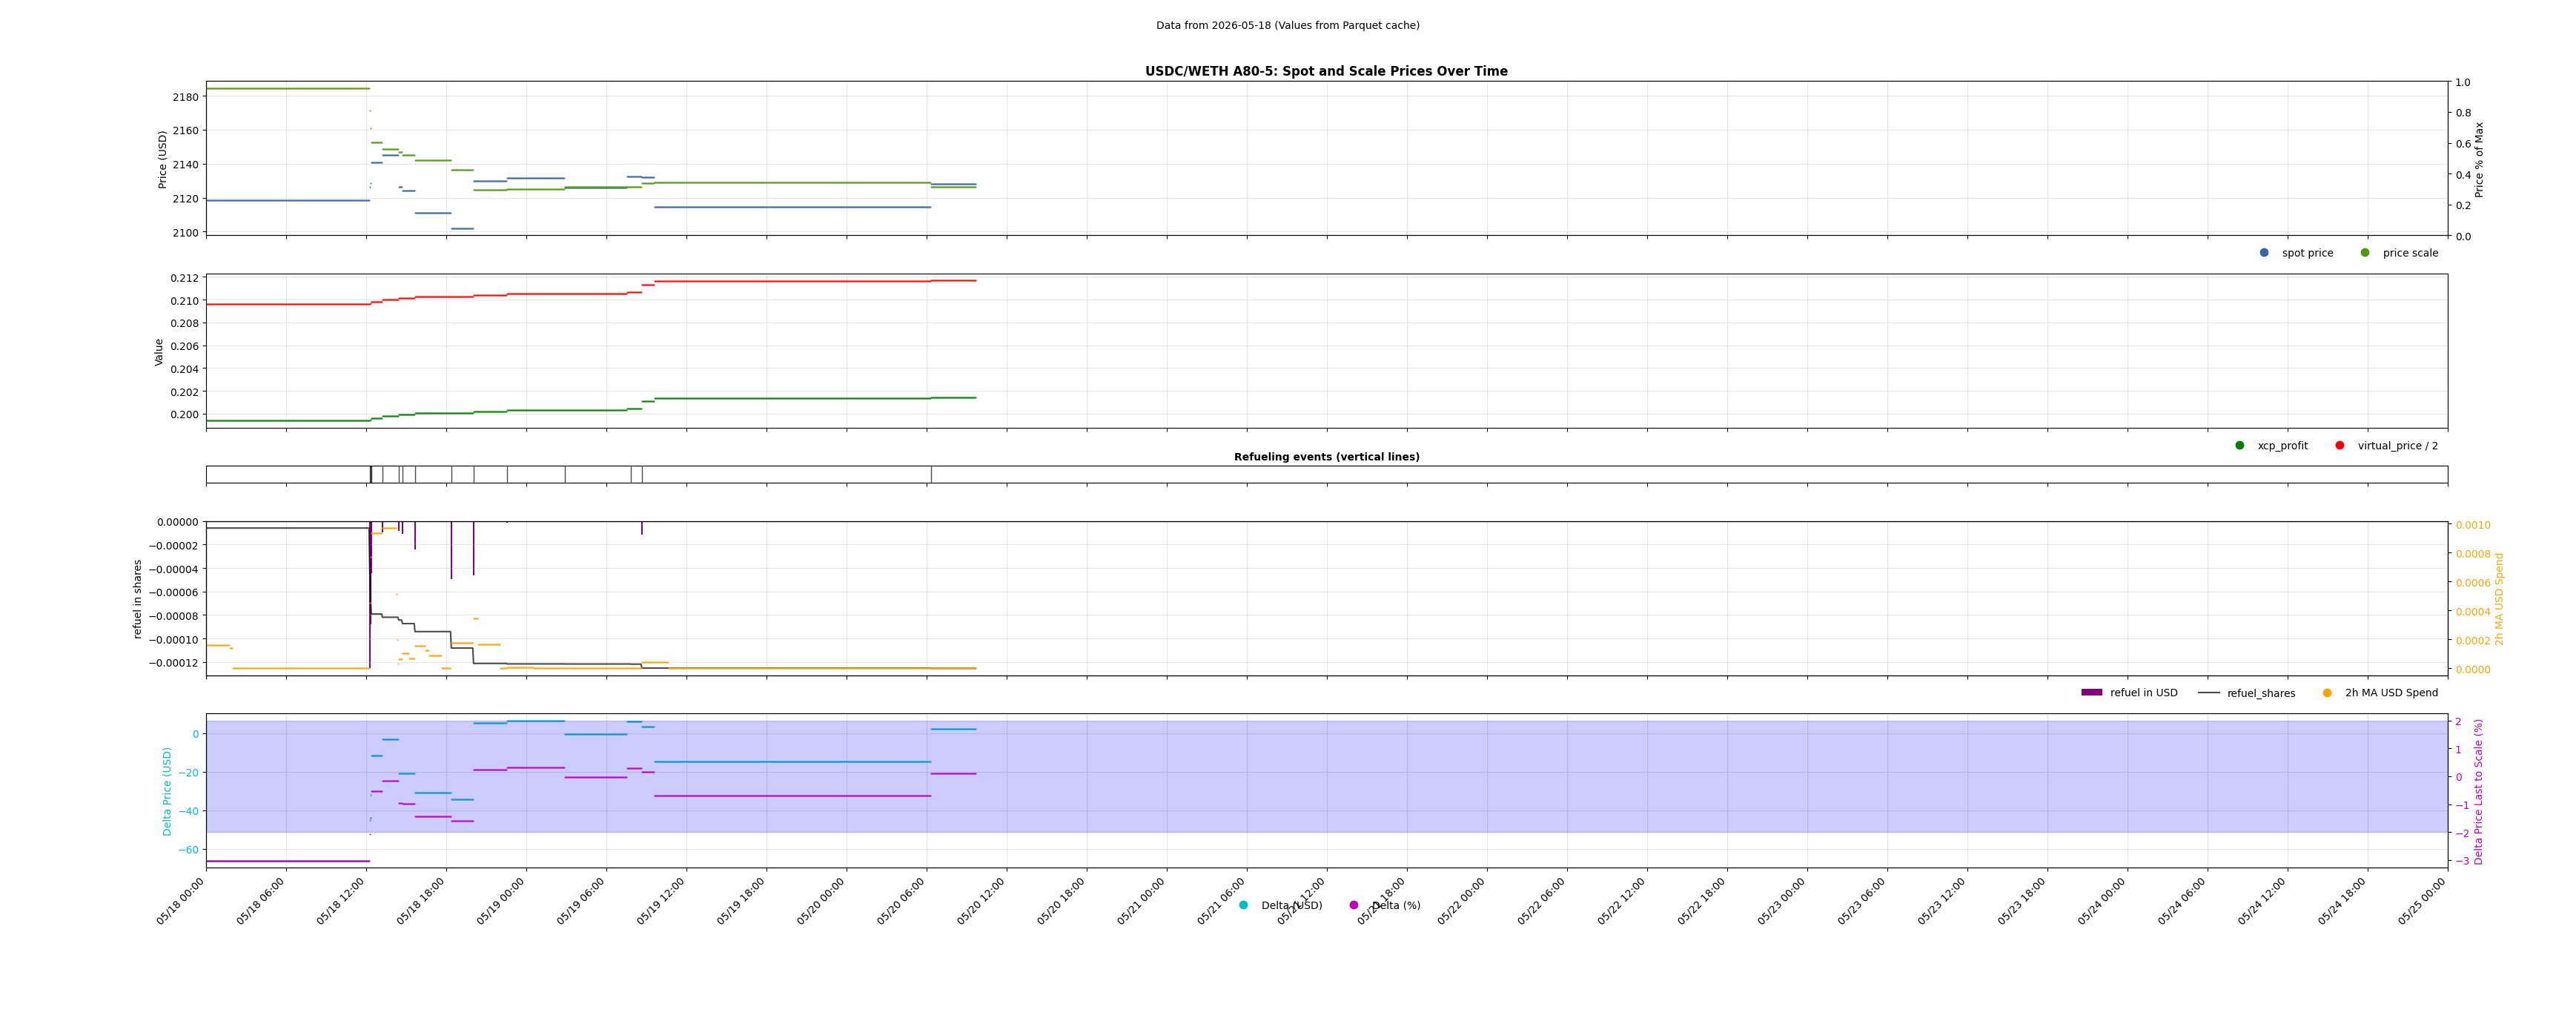Click the last refueling event line near 05/20 06:00

931,475
